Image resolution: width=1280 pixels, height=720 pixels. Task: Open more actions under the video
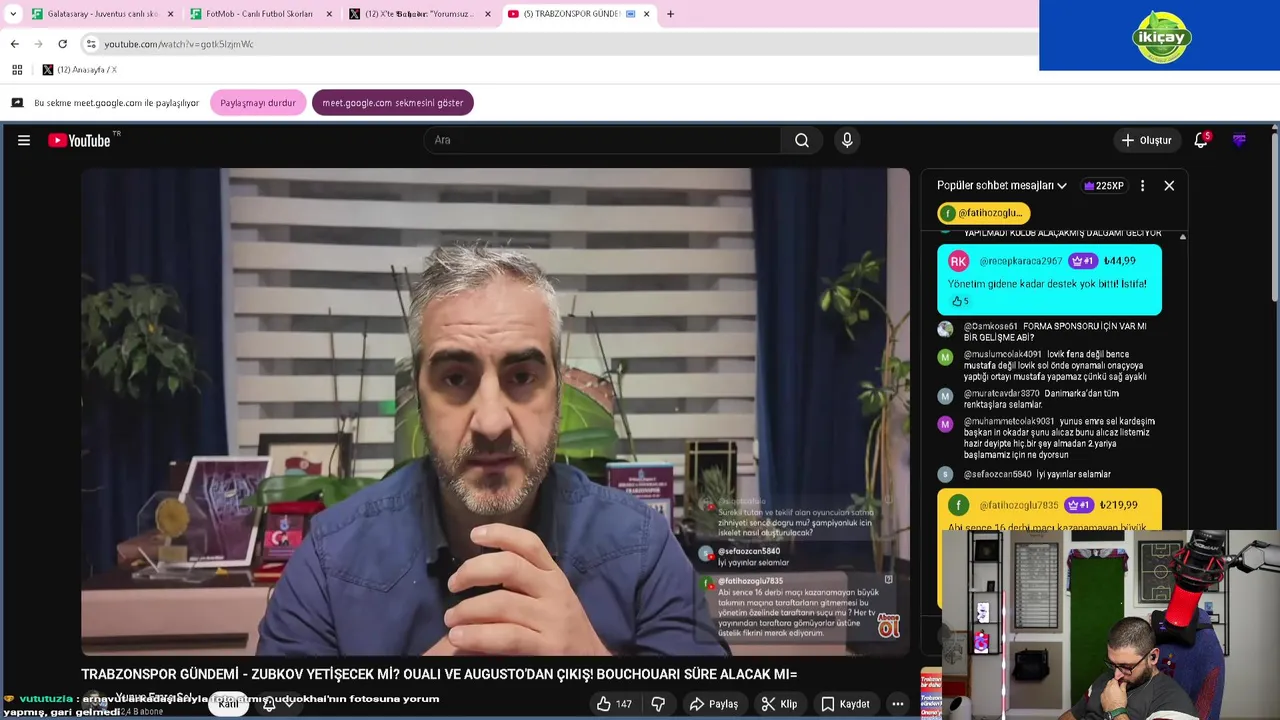898,704
